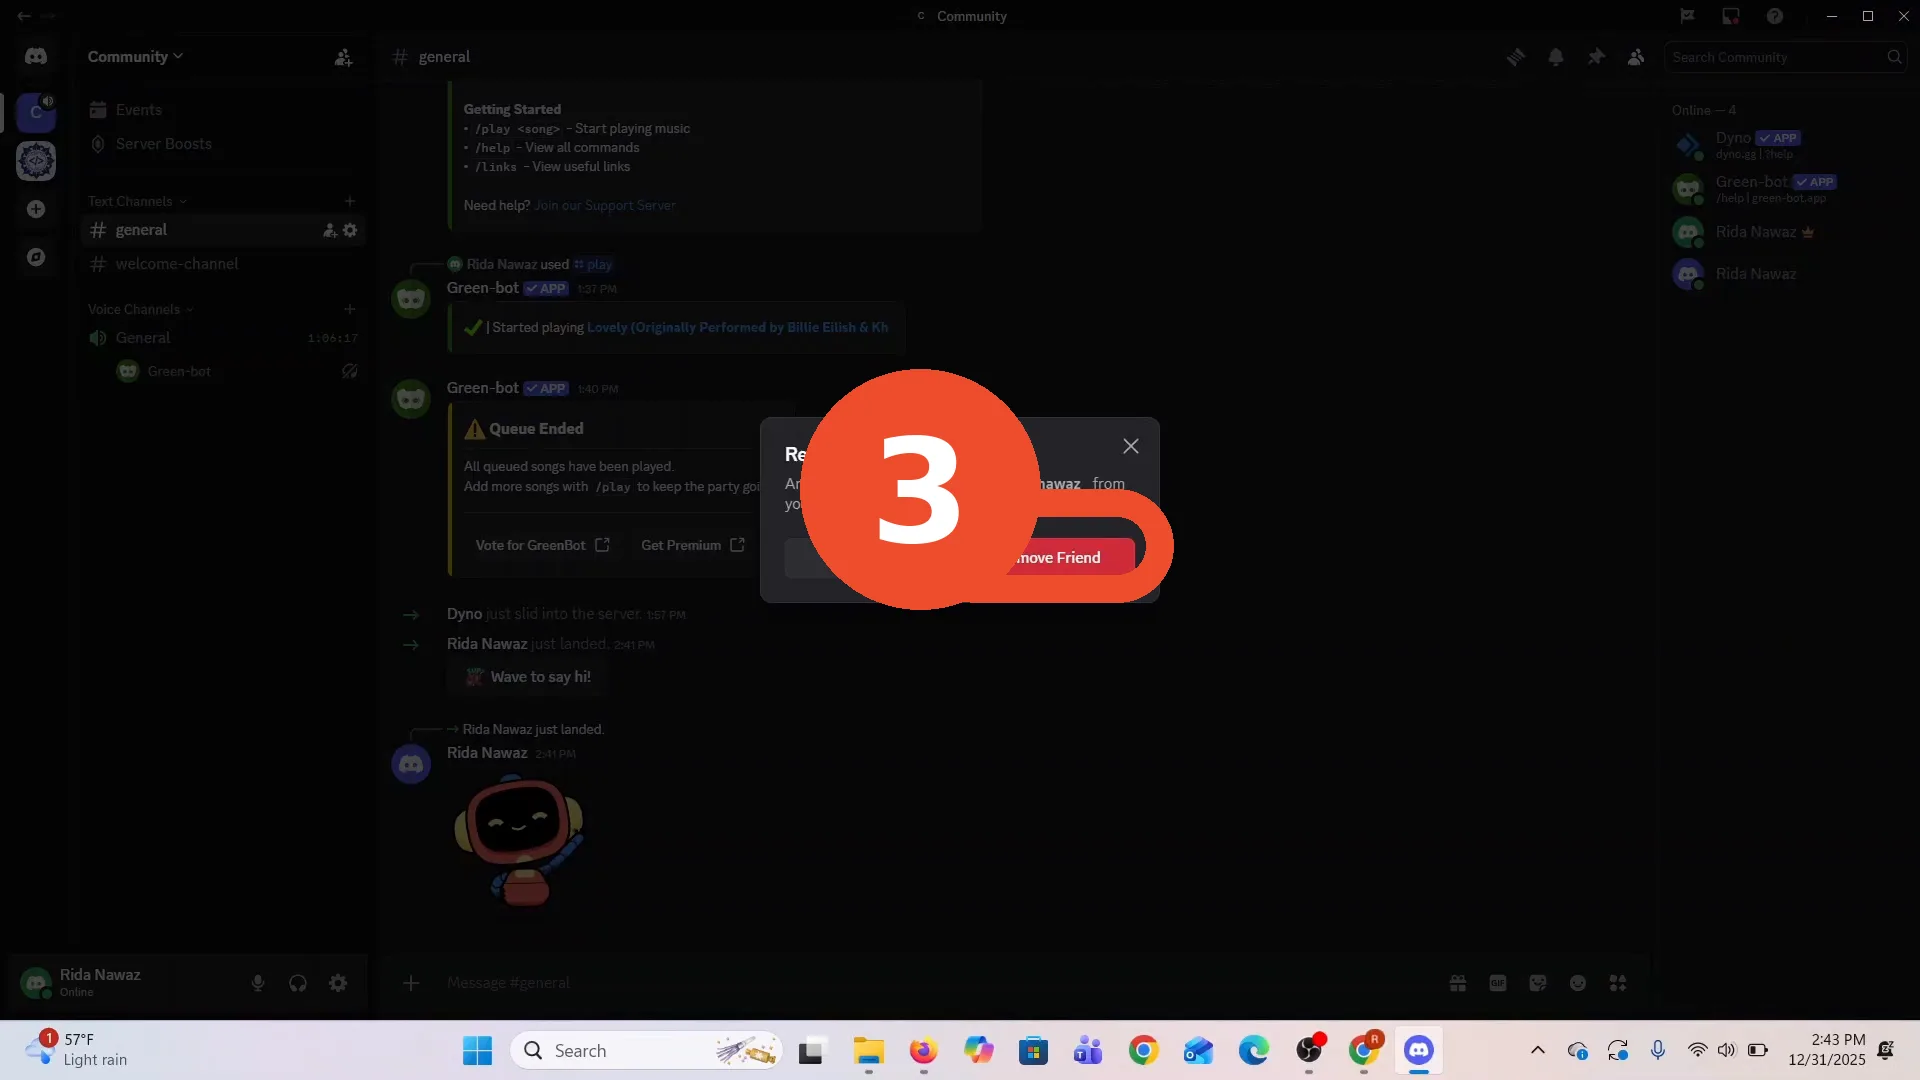1920x1080 pixels.
Task: Open Rida Nawaz avatar on latest message
Action: pyautogui.click(x=411, y=765)
